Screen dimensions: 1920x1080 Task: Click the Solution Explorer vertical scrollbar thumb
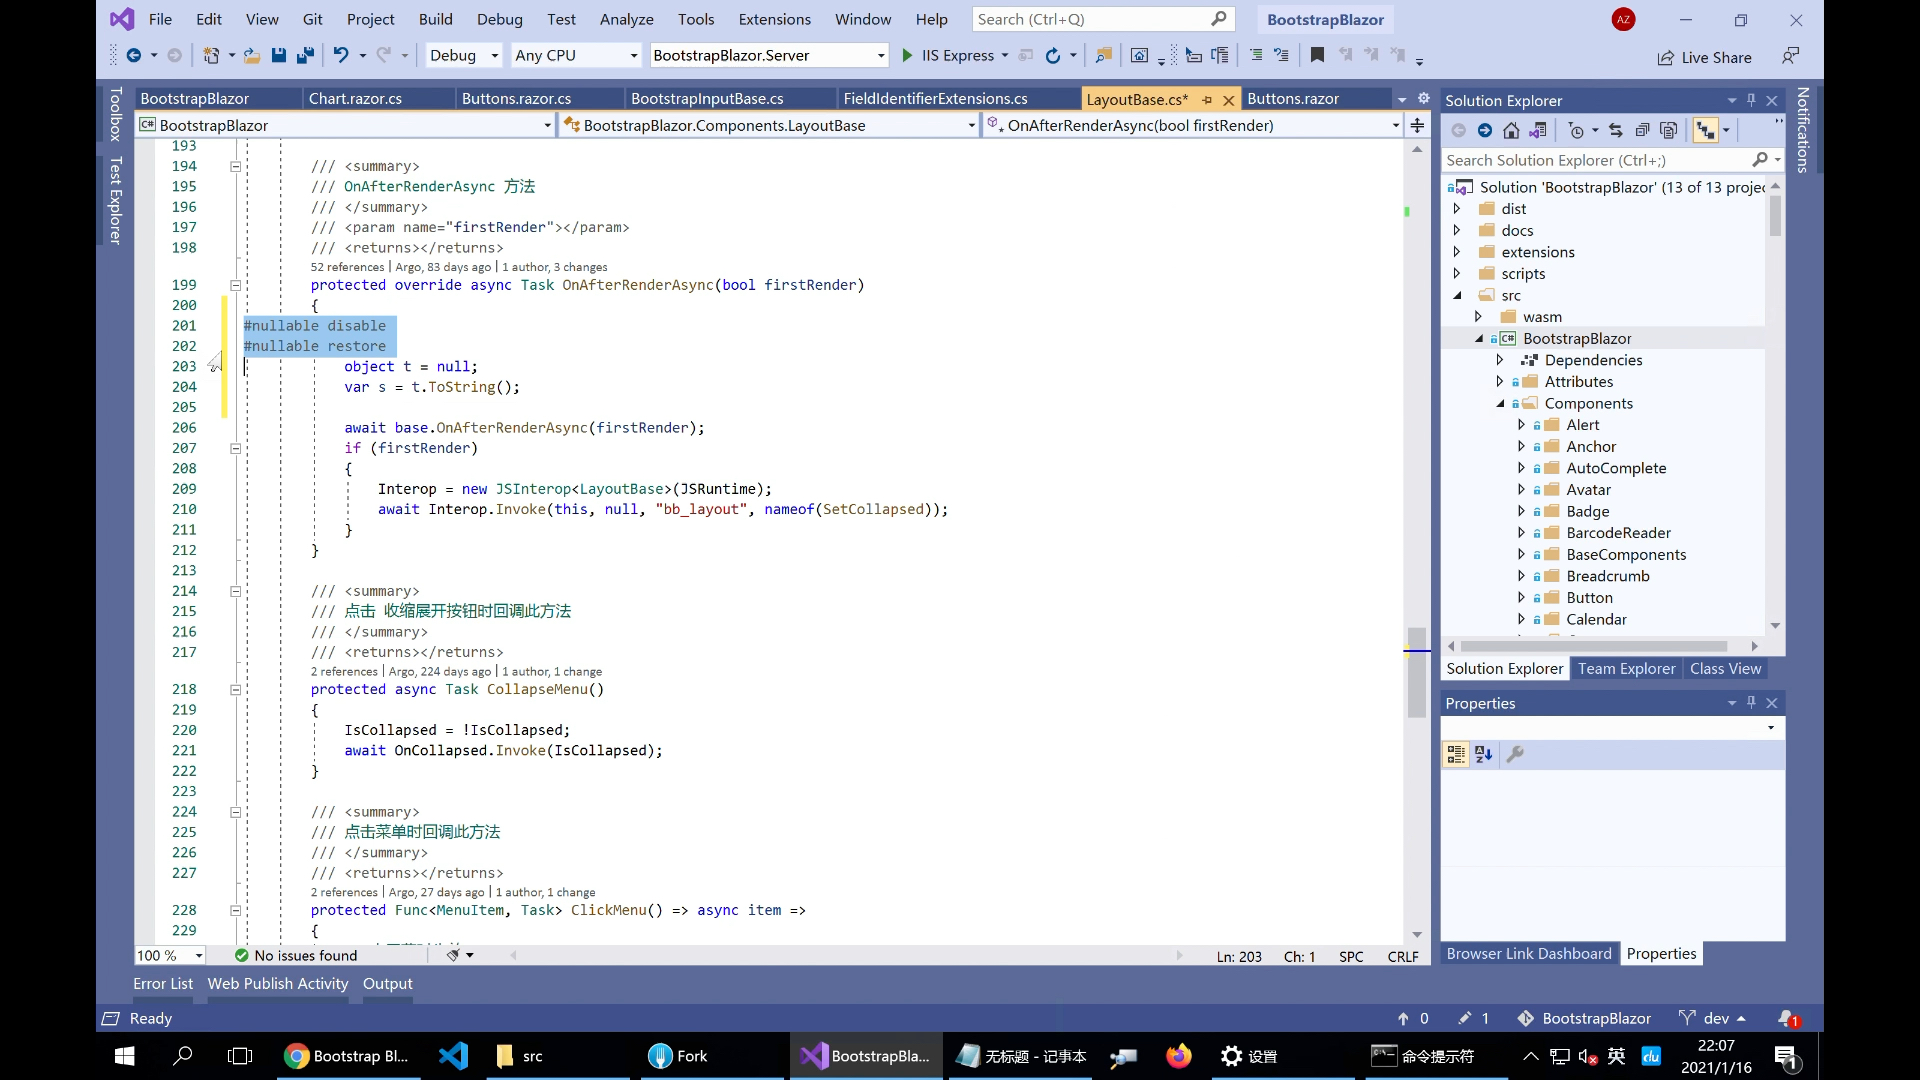(x=1775, y=215)
